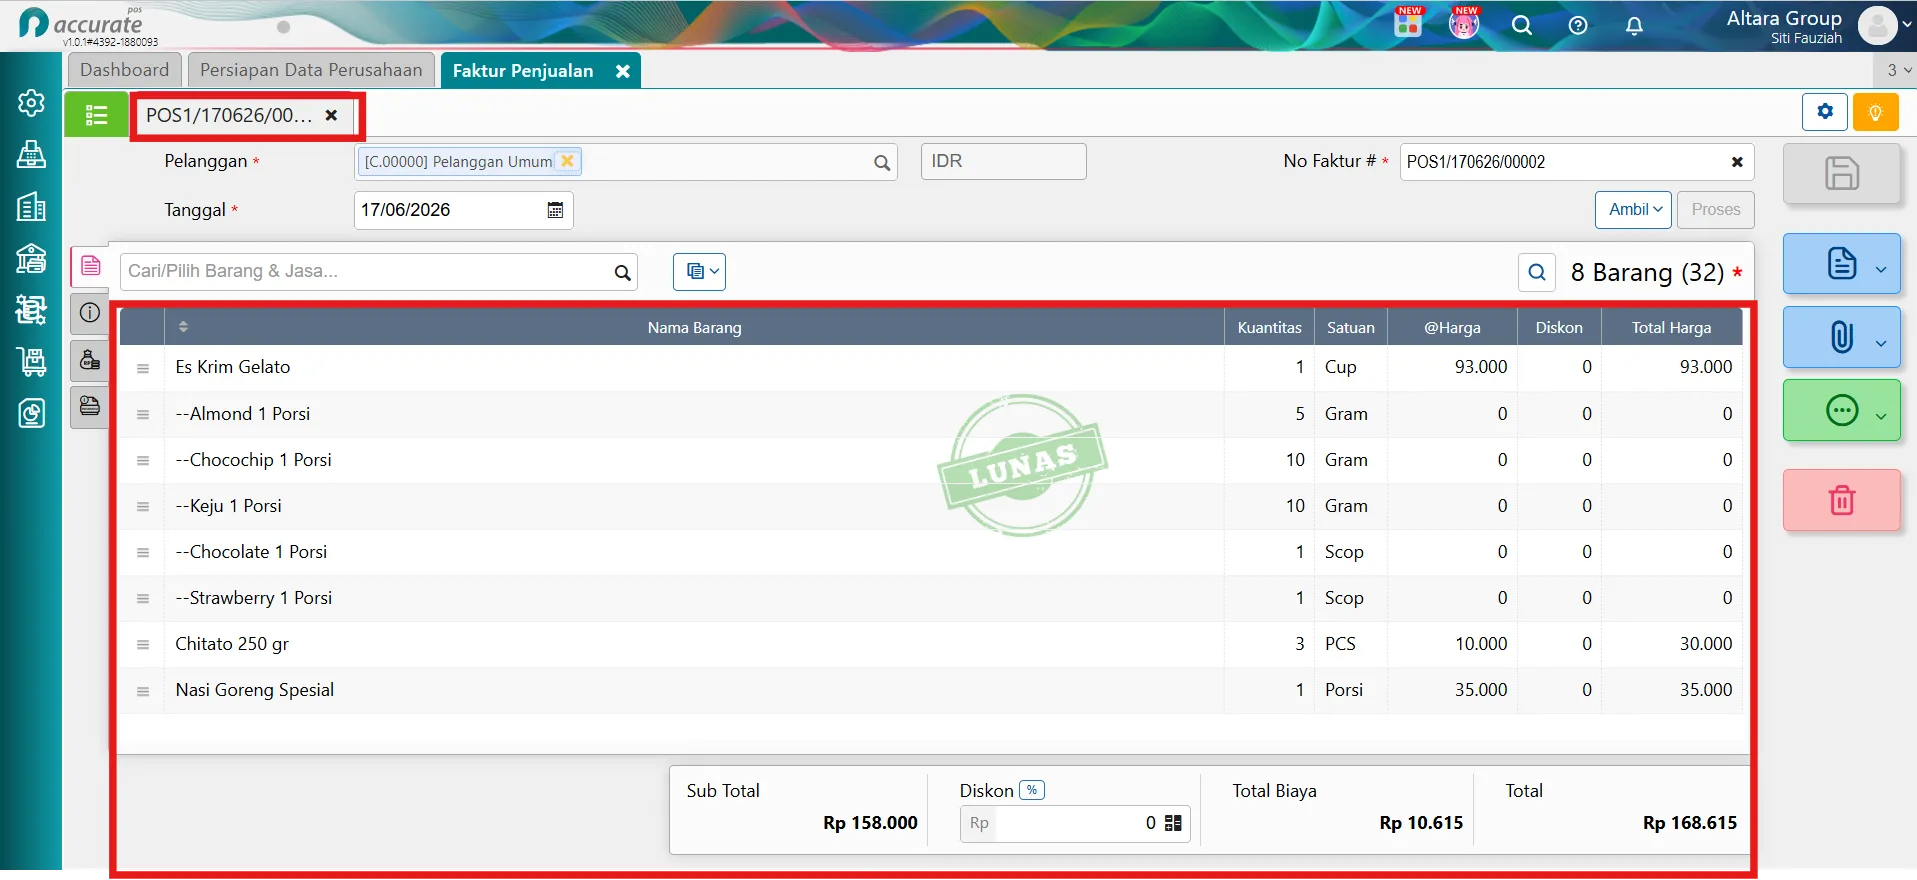Click the blue item search magnifier button
This screenshot has width=1917, height=880.
[1537, 272]
